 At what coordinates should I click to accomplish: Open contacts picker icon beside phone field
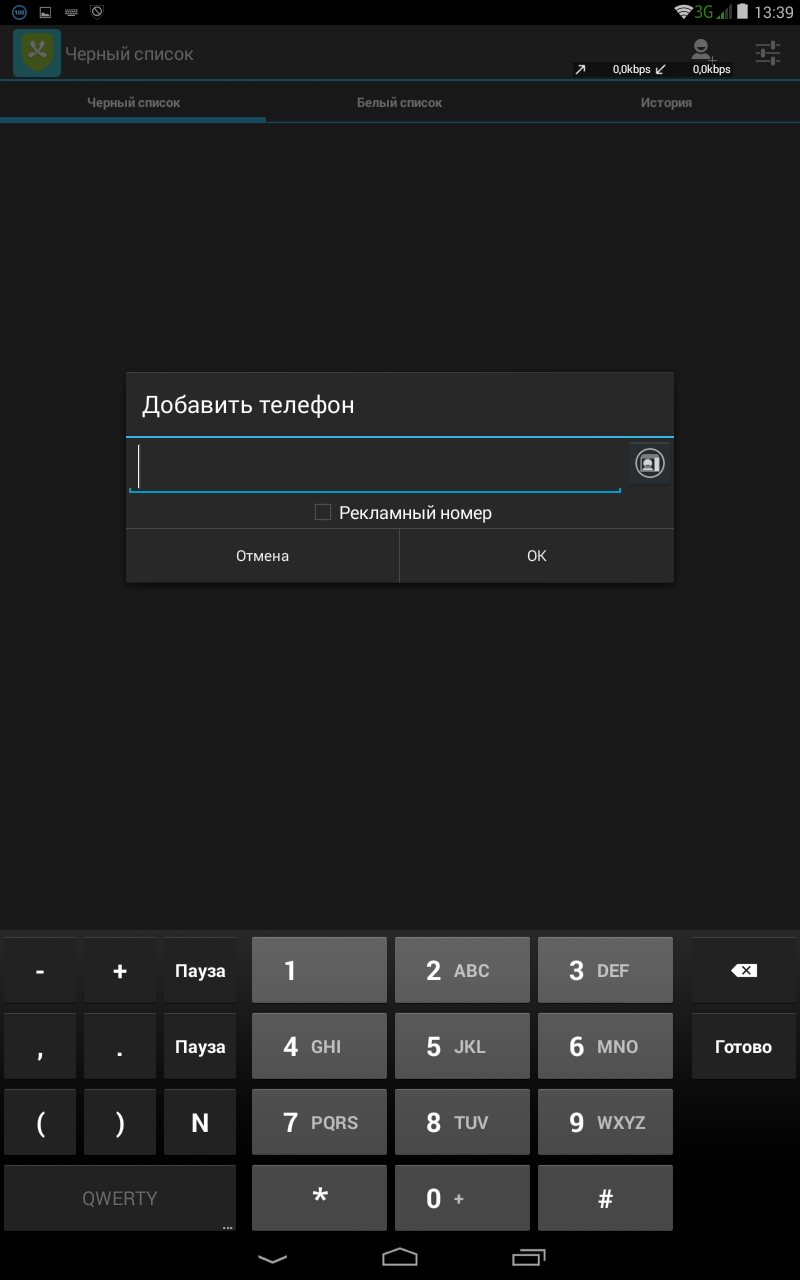tap(650, 463)
